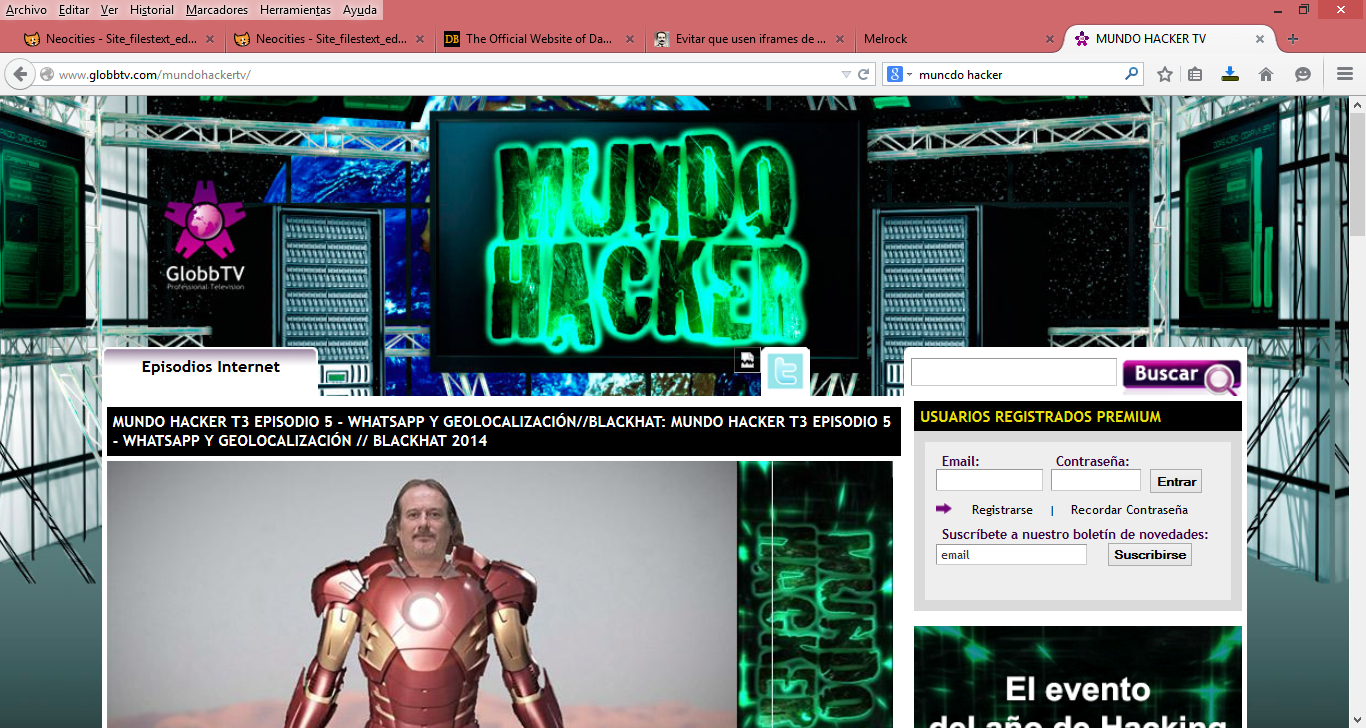Viewport: 1366px width, 728px height.
Task: Click the Suscribirse button
Action: point(1150,554)
